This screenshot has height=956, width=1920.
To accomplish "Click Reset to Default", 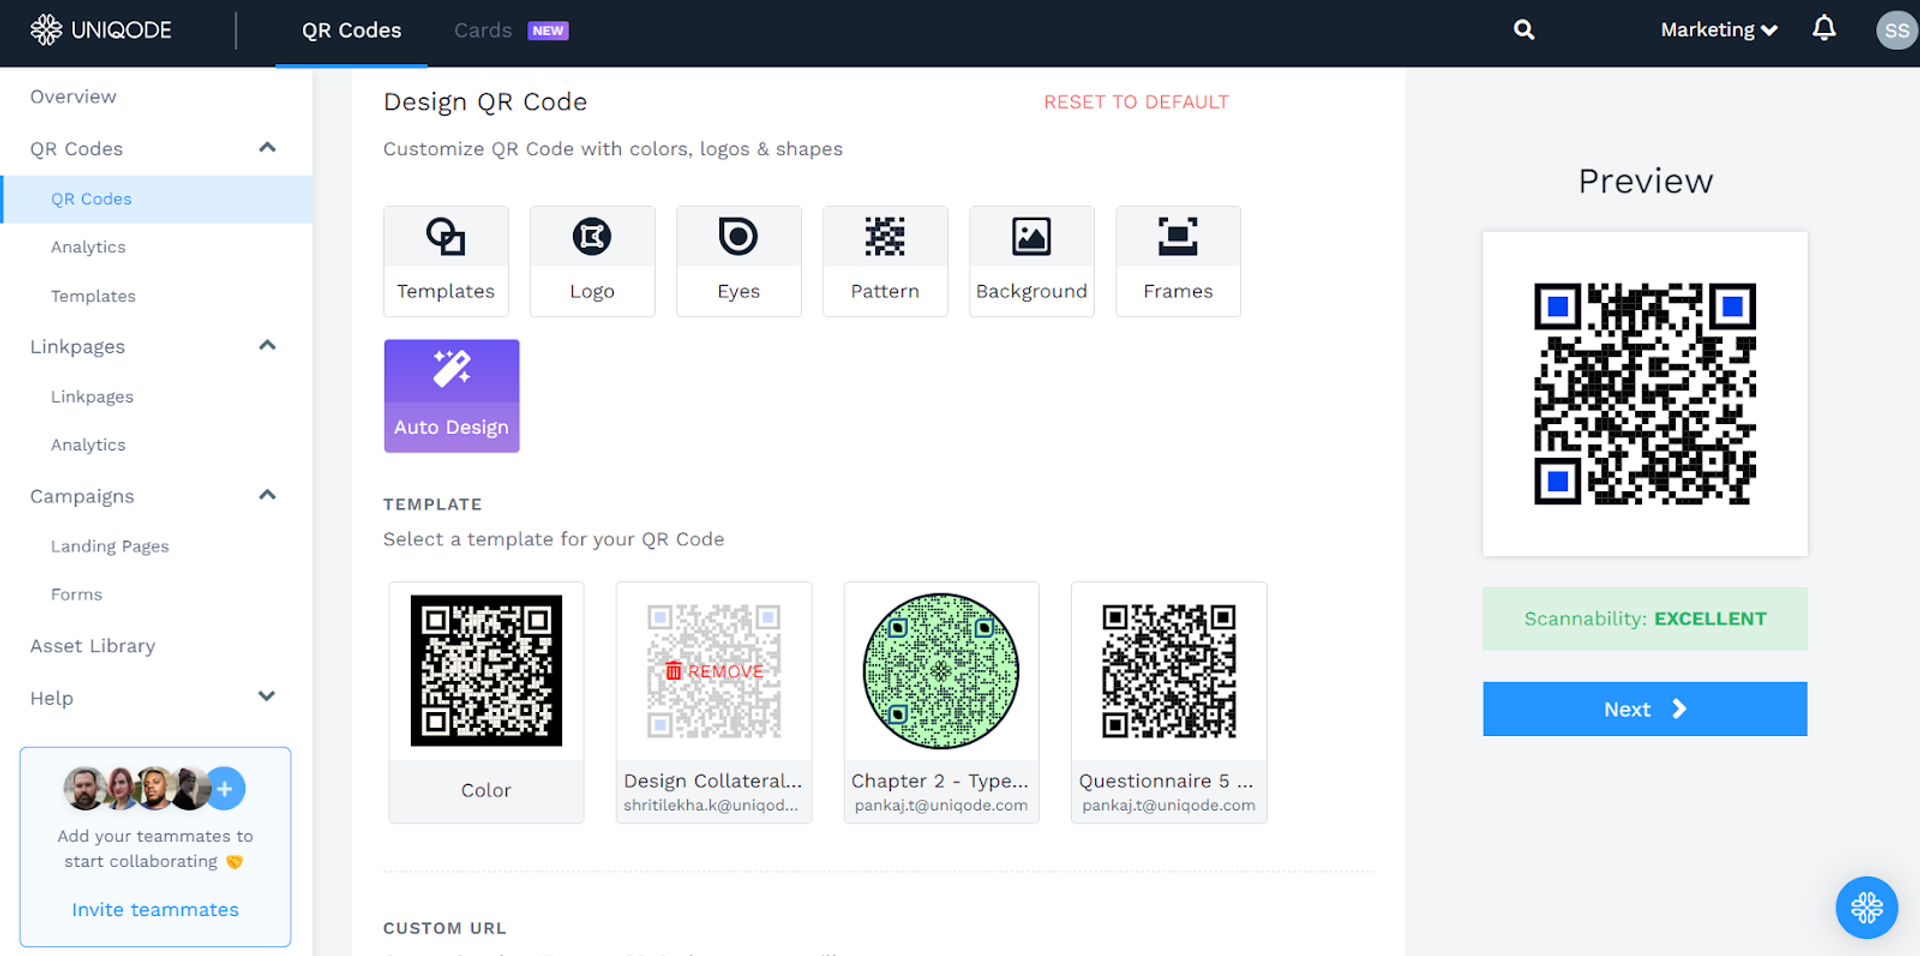I will (x=1136, y=102).
